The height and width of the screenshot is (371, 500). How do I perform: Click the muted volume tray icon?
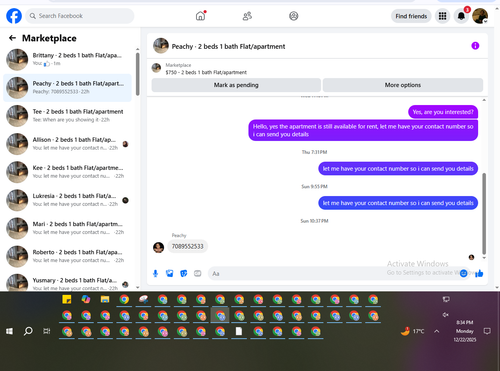[446, 315]
